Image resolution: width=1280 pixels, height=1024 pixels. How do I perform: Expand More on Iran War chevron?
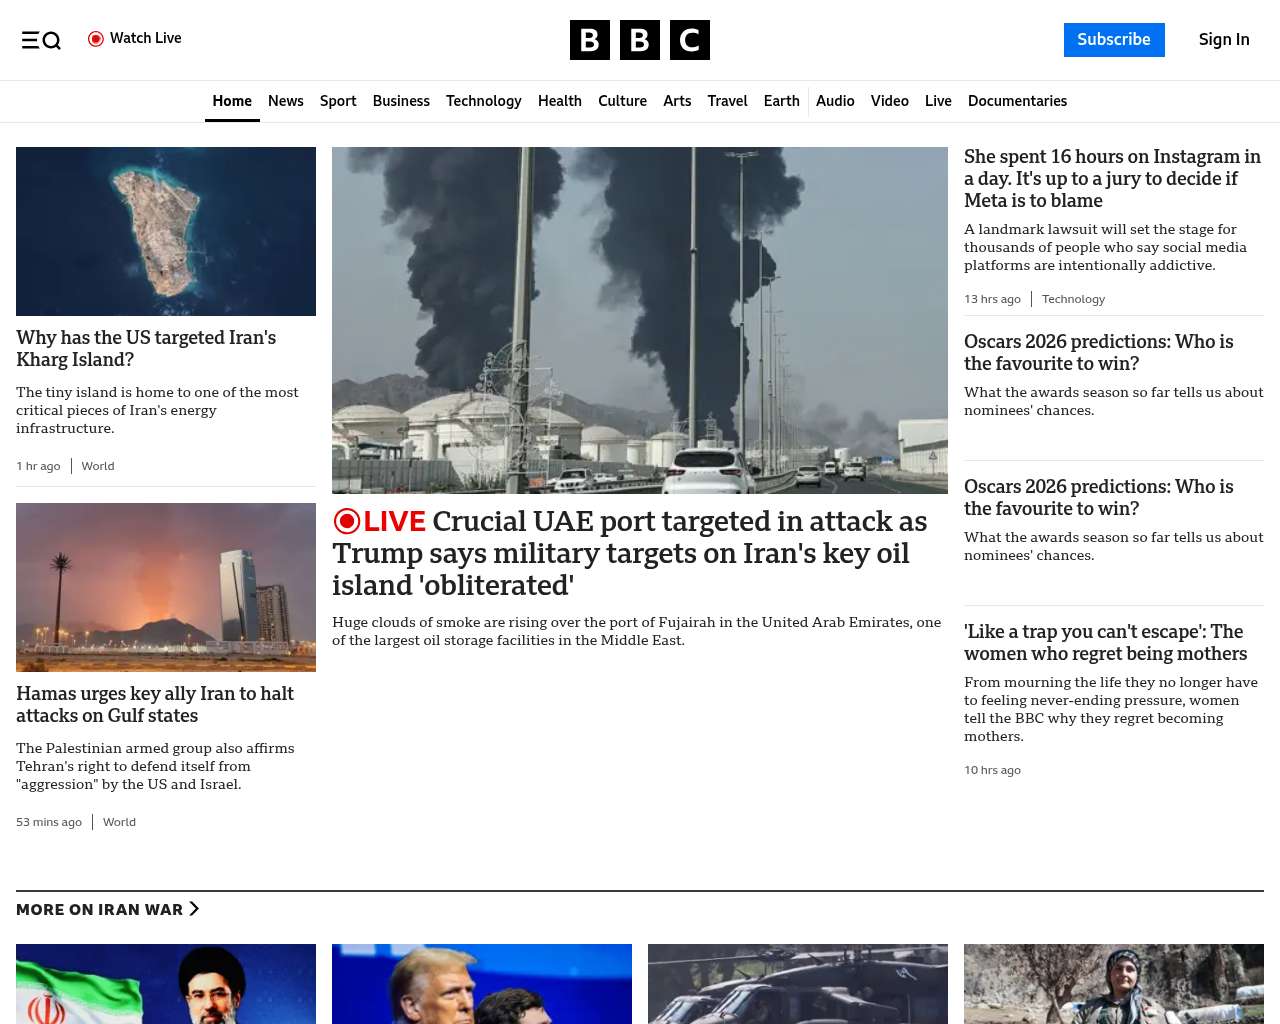(x=194, y=909)
